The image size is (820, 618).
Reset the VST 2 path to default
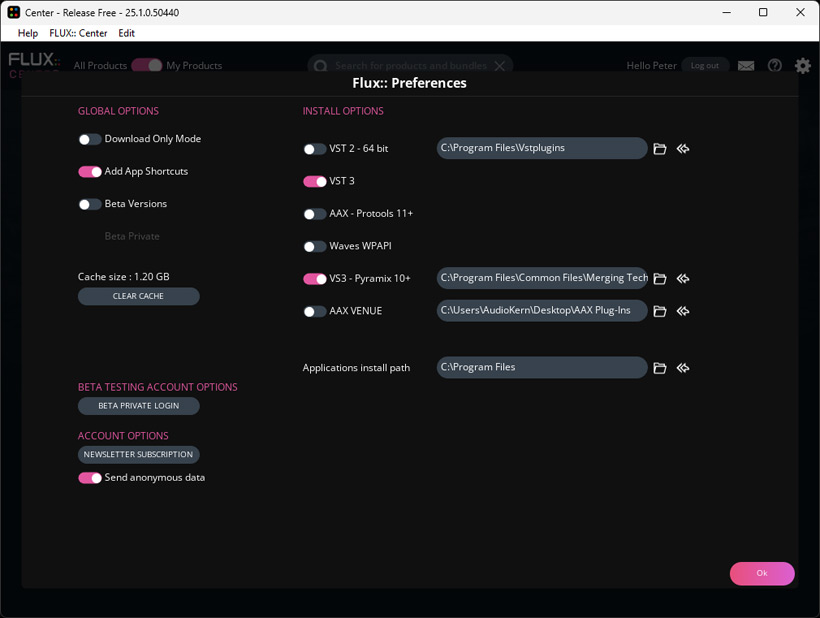point(682,149)
